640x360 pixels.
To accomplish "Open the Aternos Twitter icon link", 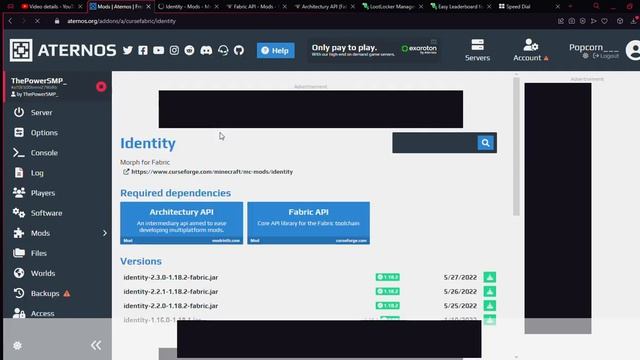I will tap(128, 50).
